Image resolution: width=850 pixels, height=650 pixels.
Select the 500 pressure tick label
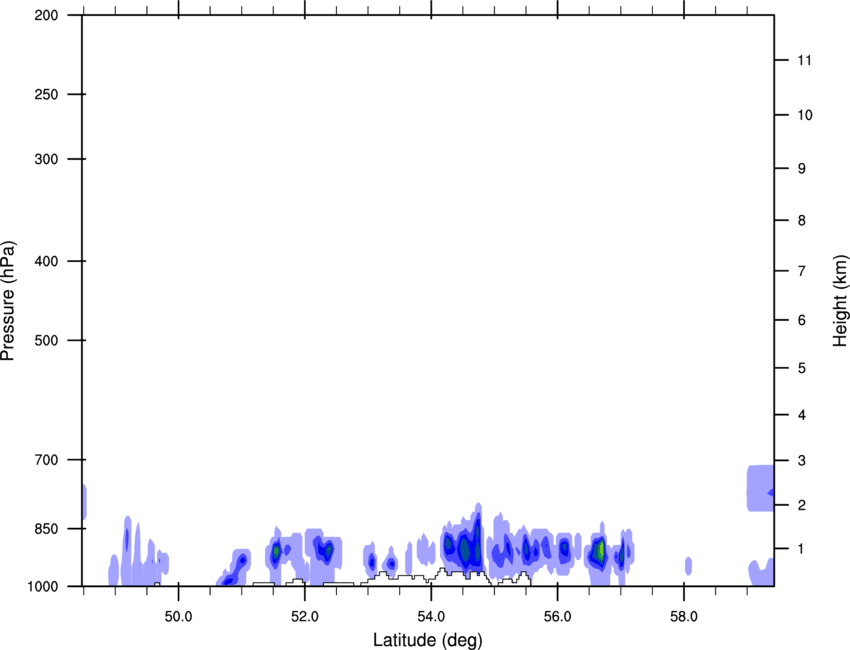coord(46,340)
